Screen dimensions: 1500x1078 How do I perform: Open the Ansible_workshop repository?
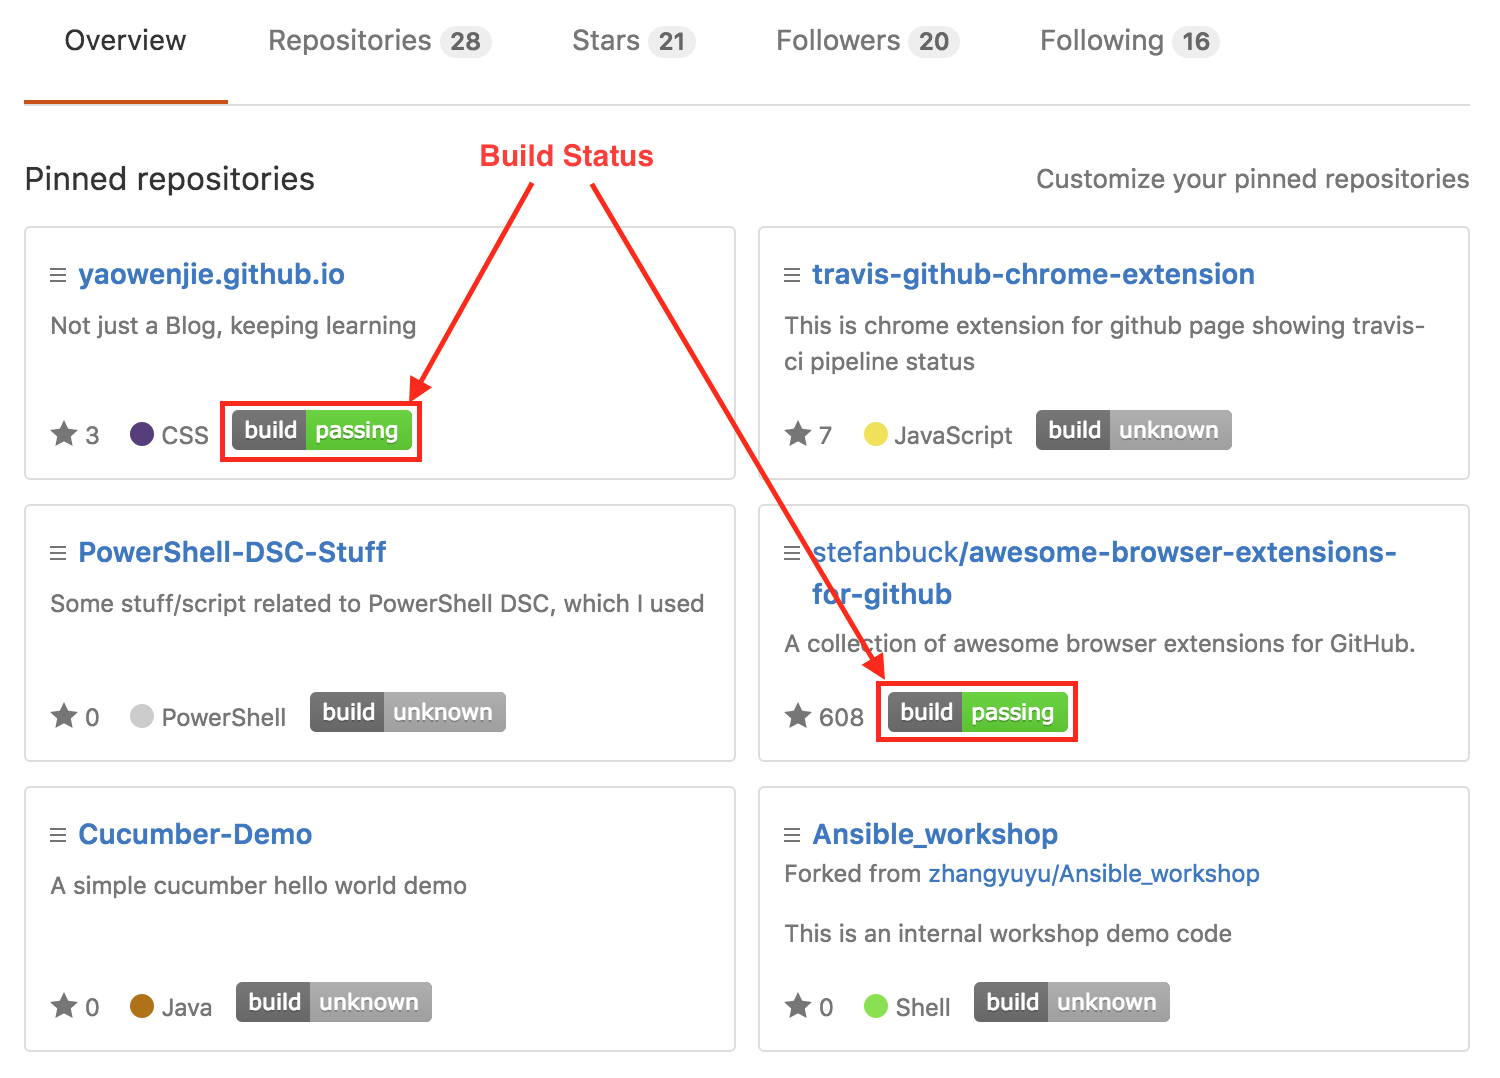tap(935, 834)
